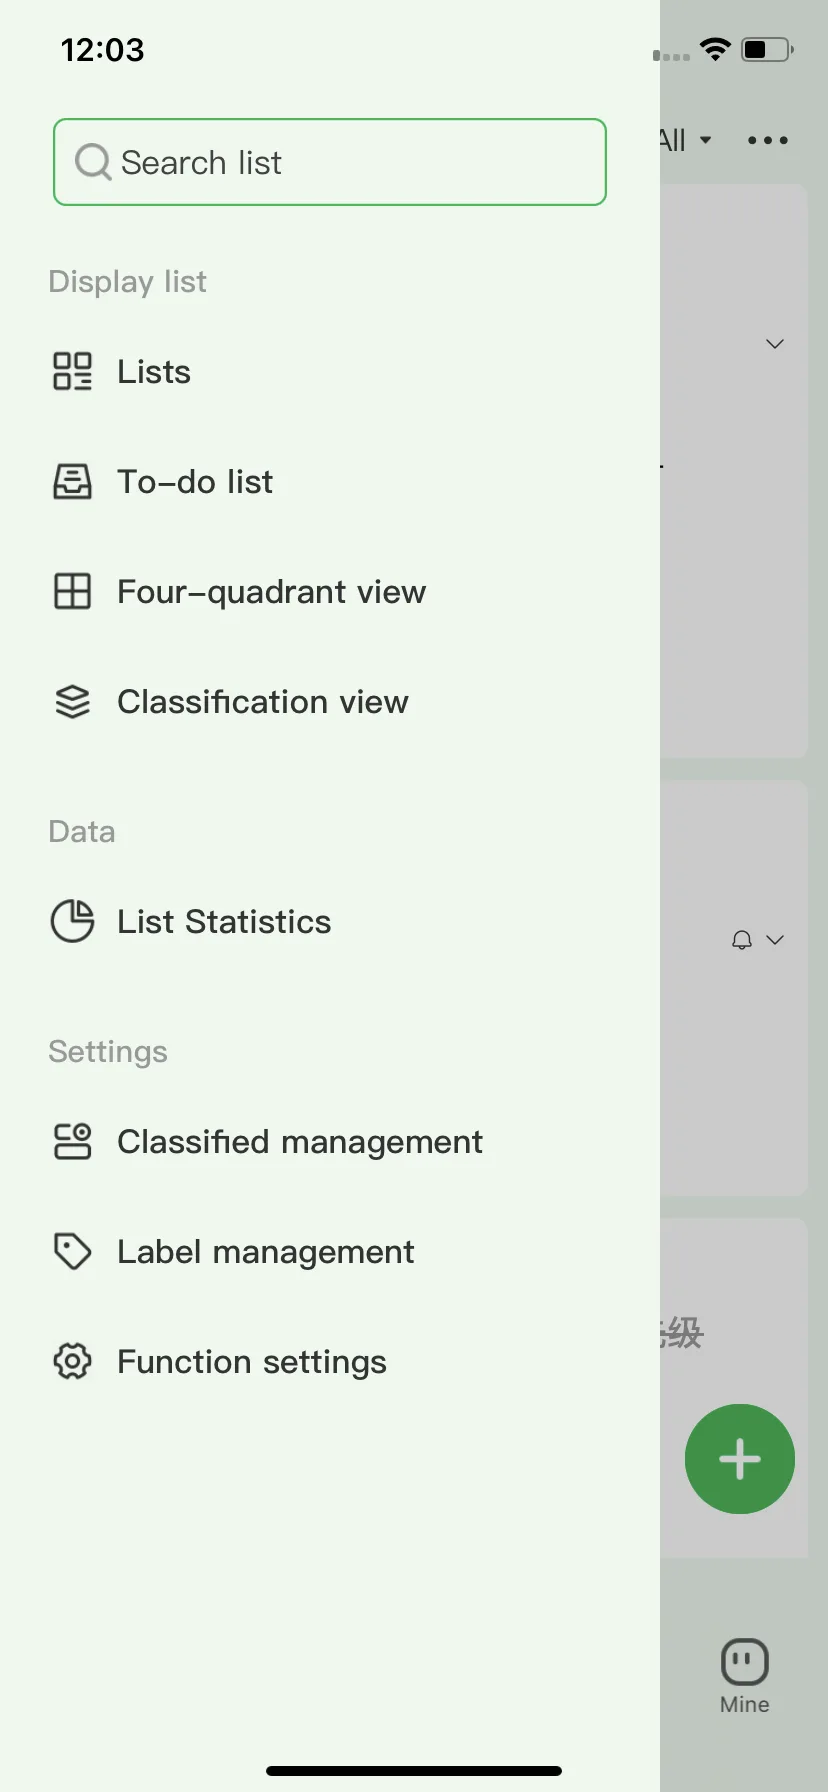
Task: Tap the green plus add button
Action: [x=740, y=1459]
